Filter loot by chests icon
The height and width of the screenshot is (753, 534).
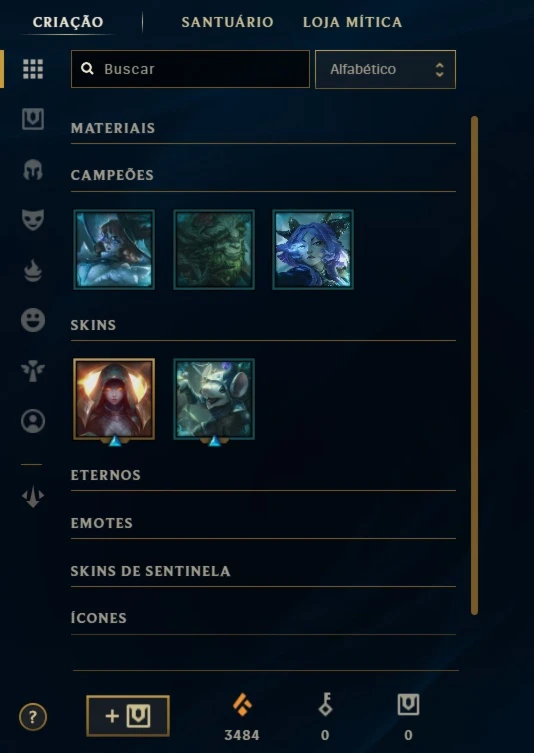[x=33, y=119]
